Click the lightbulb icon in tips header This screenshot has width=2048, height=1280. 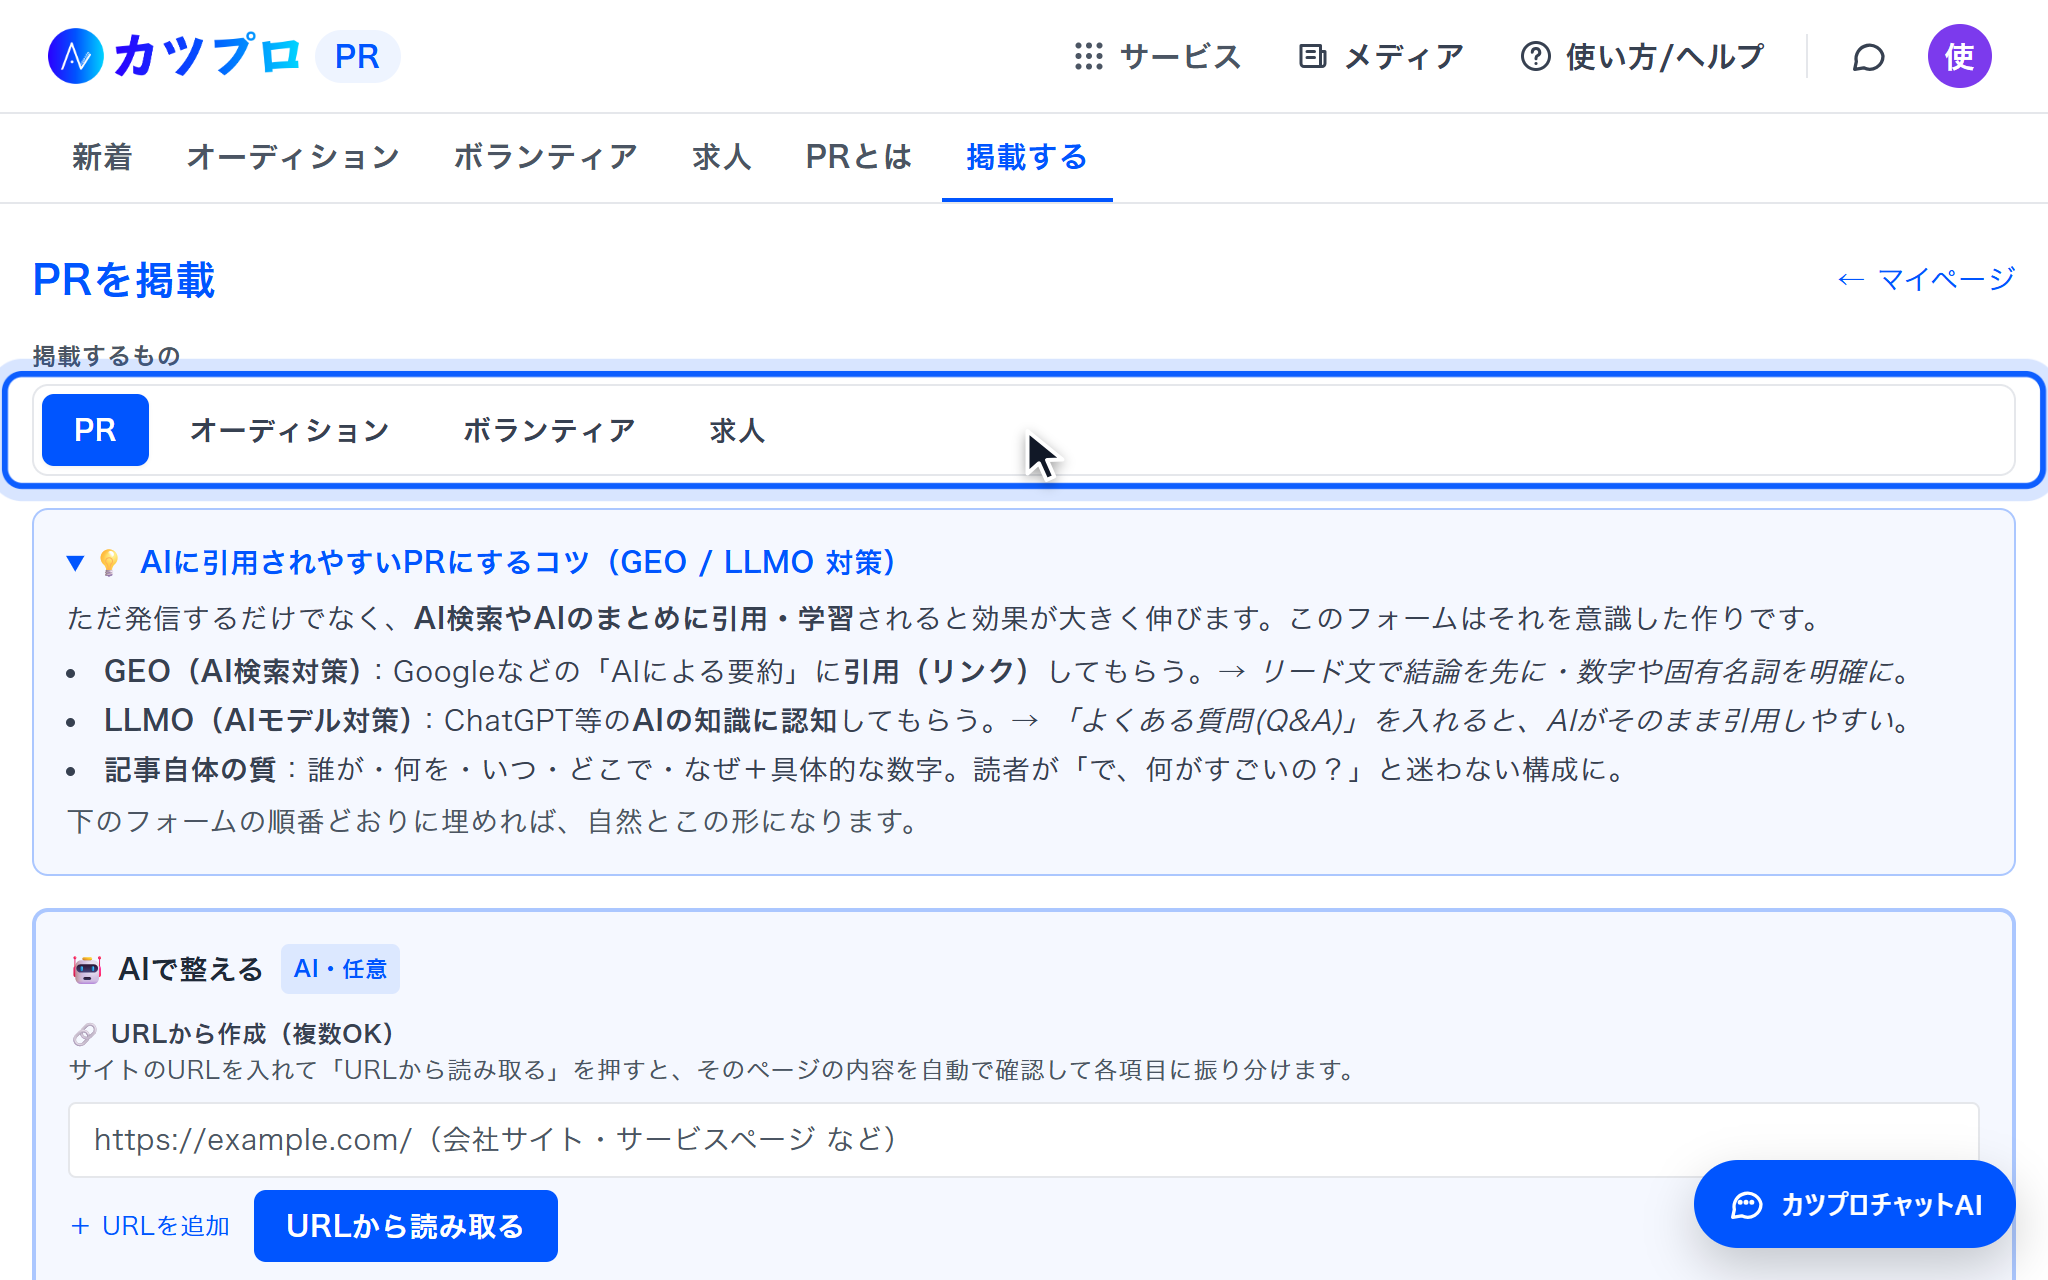pyautogui.click(x=109, y=563)
